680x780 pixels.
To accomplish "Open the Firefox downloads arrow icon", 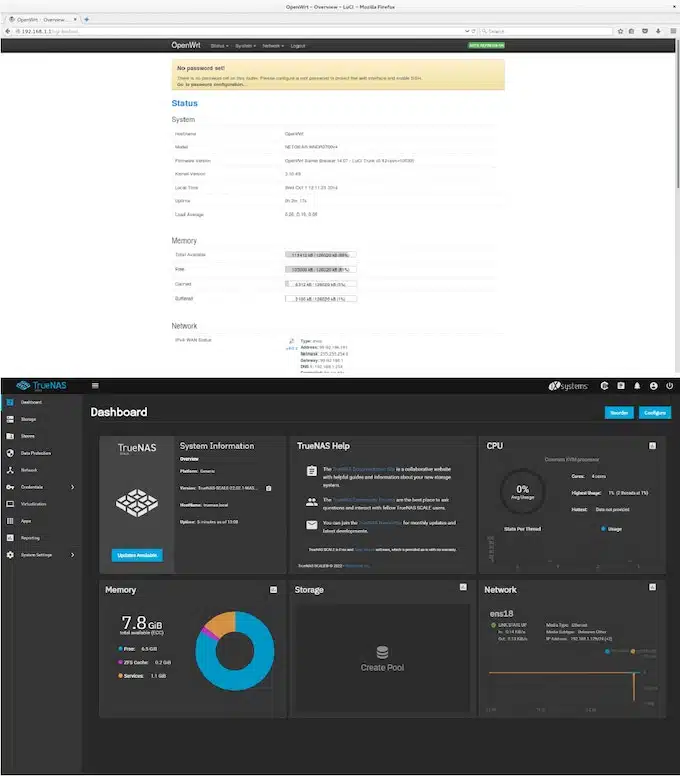I will tap(658, 31).
